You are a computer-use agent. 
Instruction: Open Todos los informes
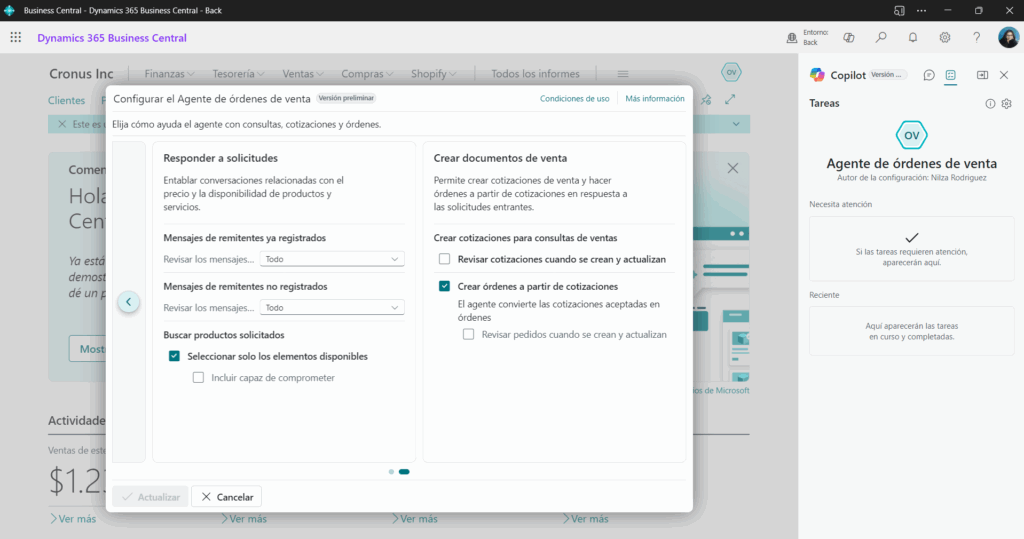pyautogui.click(x=536, y=74)
